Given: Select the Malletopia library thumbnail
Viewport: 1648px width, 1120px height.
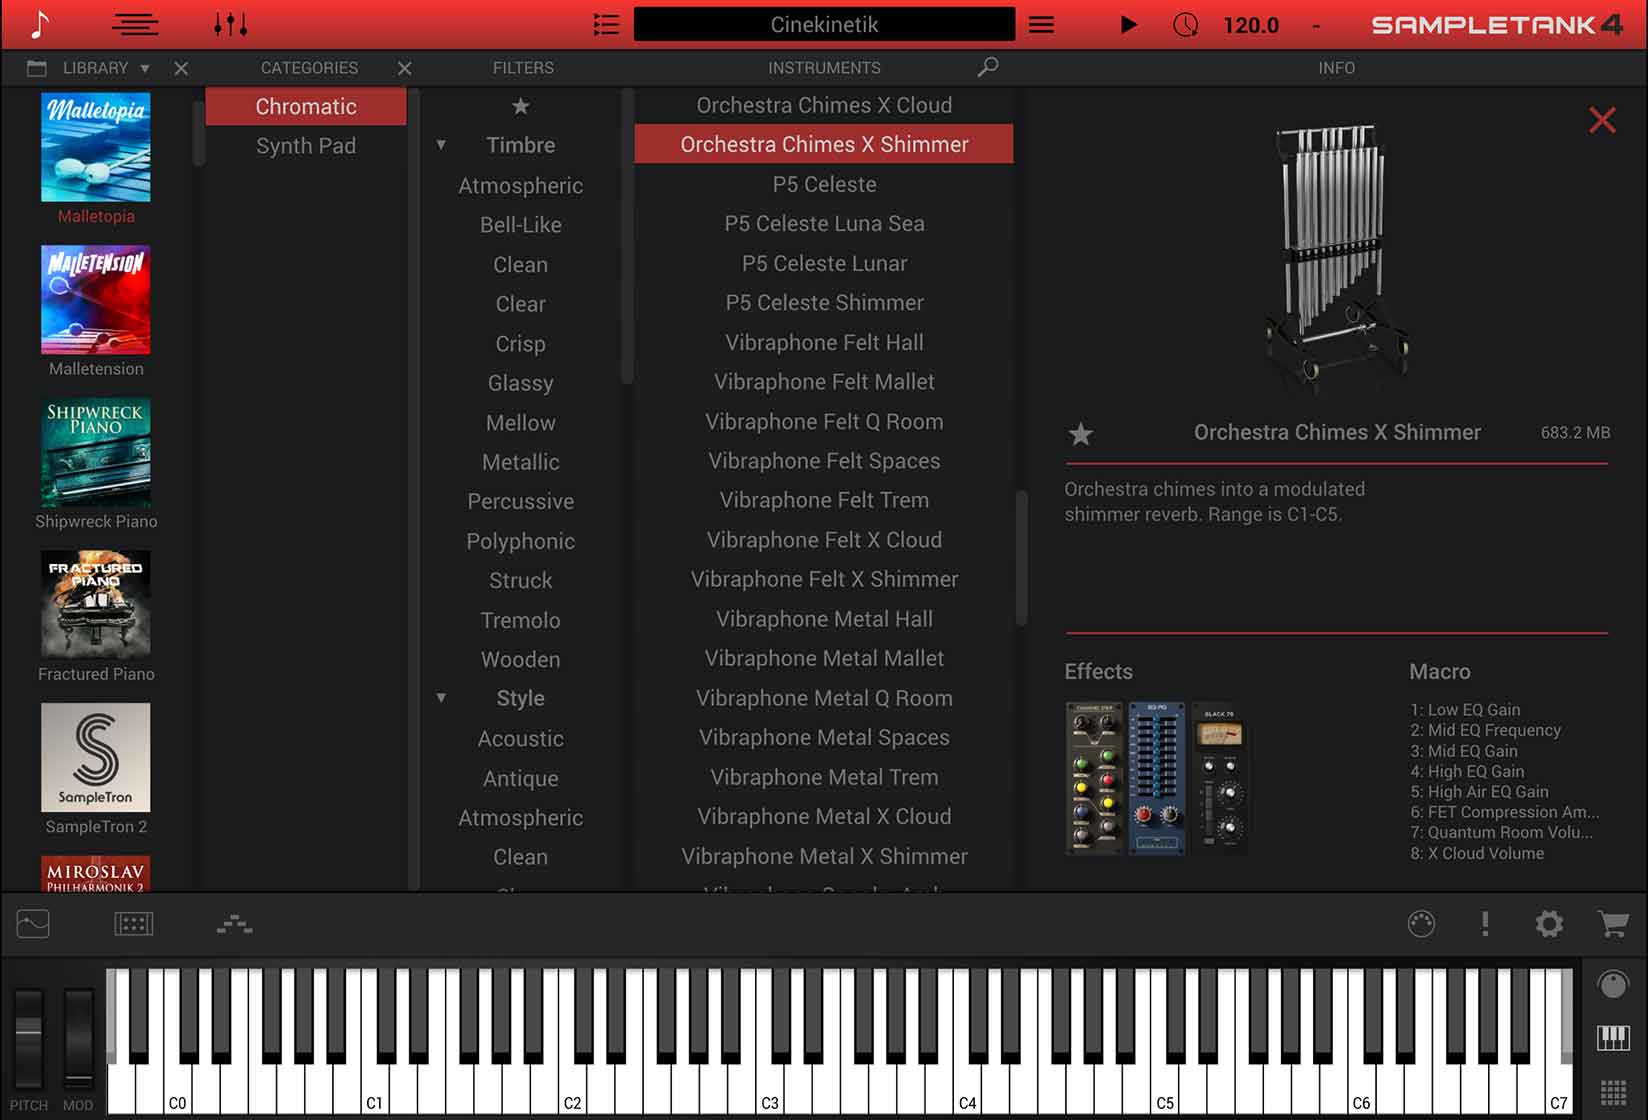Looking at the screenshot, I should [x=96, y=147].
